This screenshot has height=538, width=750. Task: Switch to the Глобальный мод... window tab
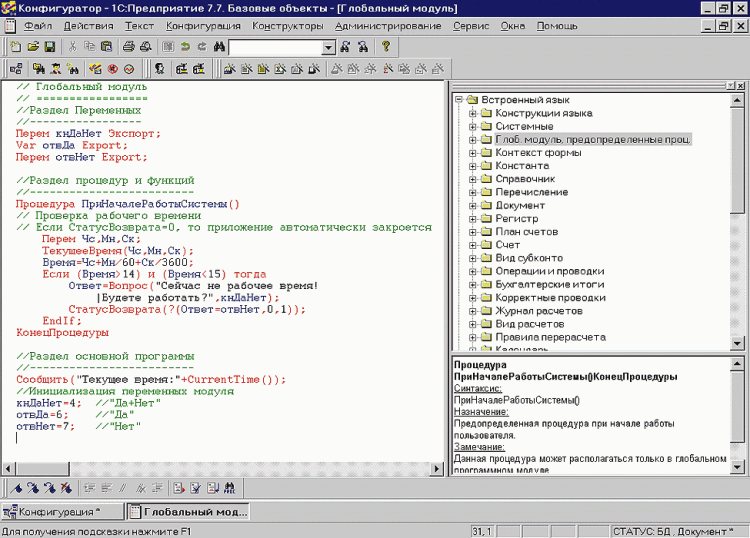click(188, 512)
